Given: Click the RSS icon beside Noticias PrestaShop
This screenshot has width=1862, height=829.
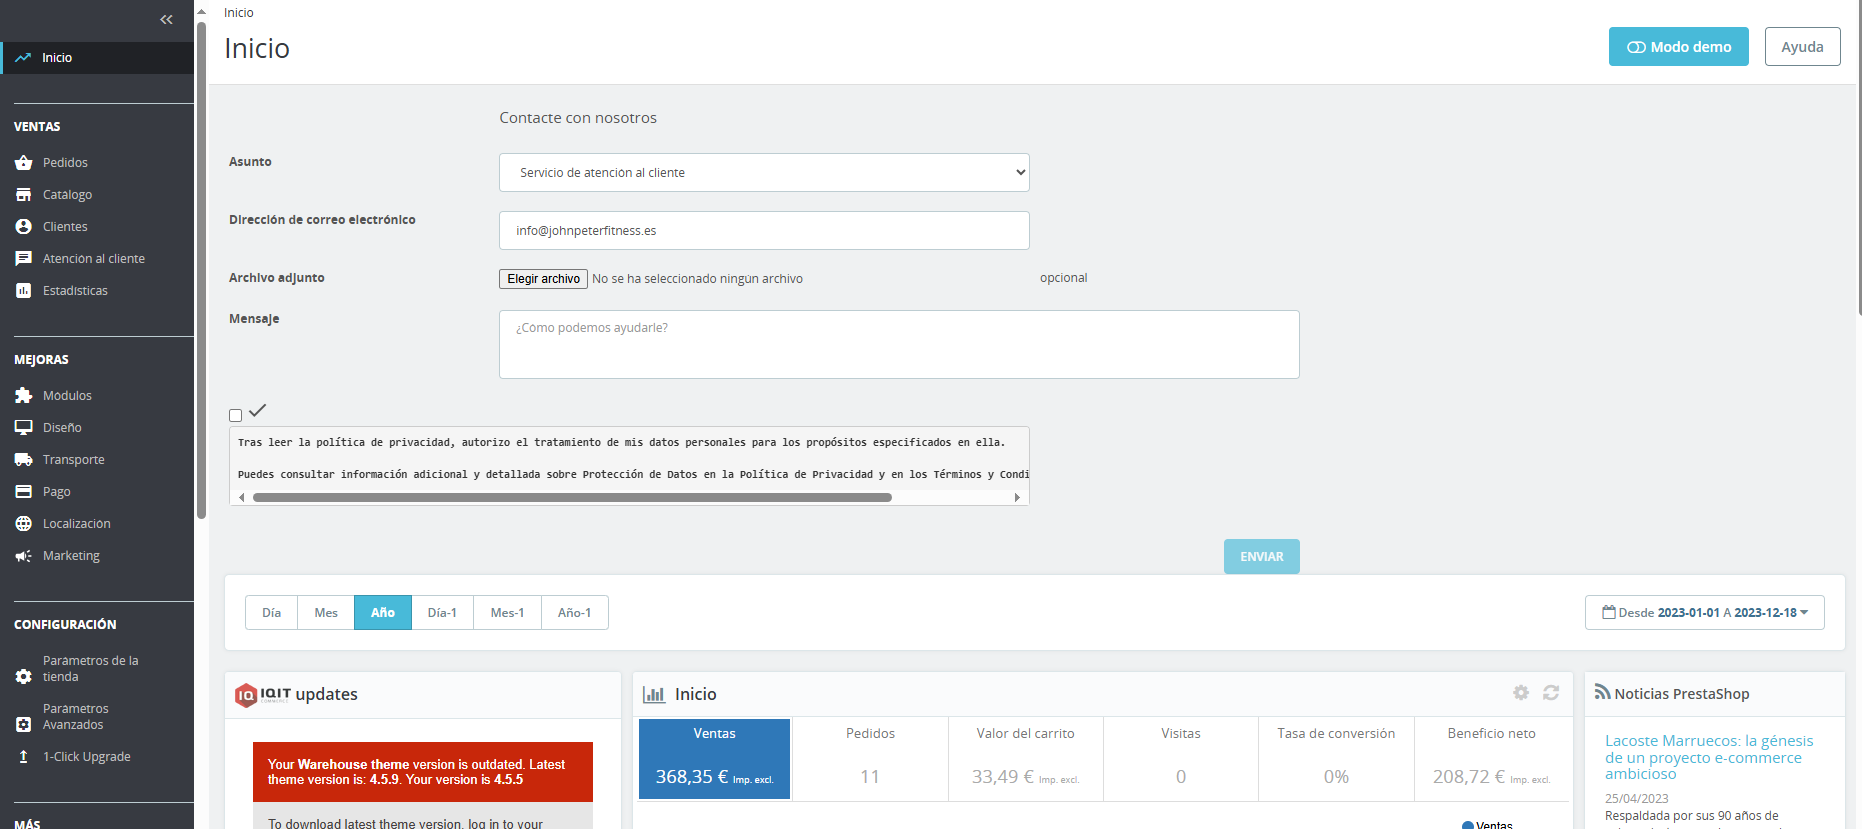Looking at the screenshot, I should tap(1602, 692).
